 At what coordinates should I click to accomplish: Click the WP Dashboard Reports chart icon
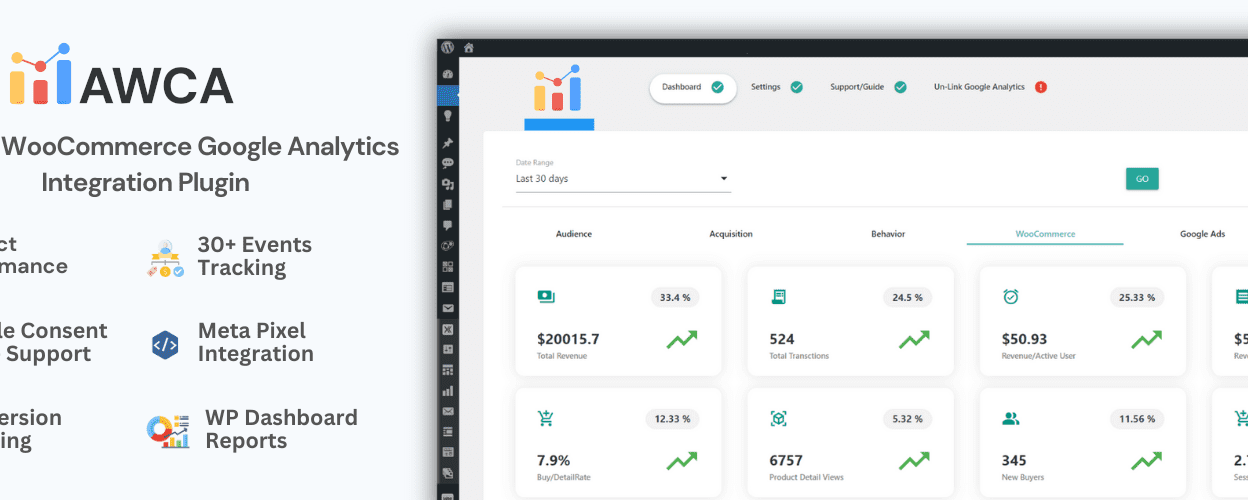click(166, 430)
